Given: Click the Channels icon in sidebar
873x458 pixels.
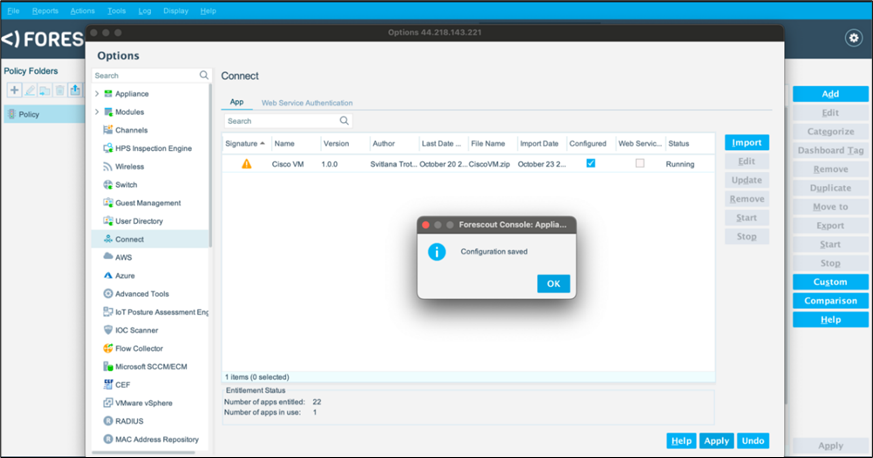Looking at the screenshot, I should tap(108, 130).
